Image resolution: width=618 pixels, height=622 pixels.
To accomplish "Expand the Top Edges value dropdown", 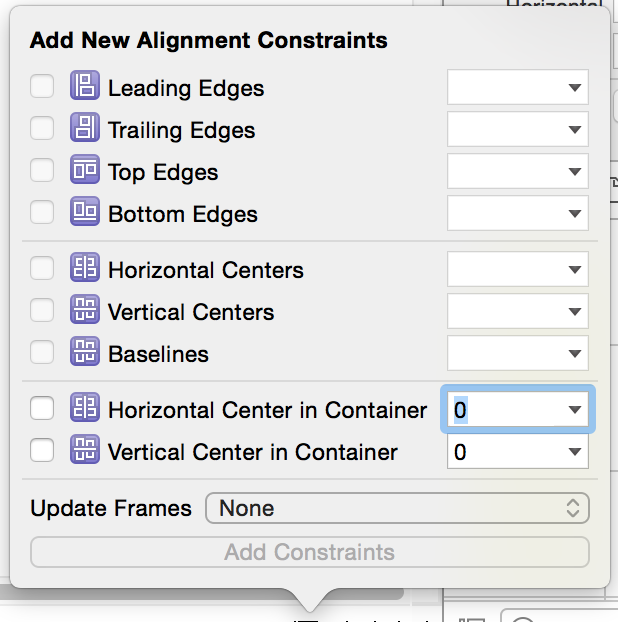I will point(574,172).
